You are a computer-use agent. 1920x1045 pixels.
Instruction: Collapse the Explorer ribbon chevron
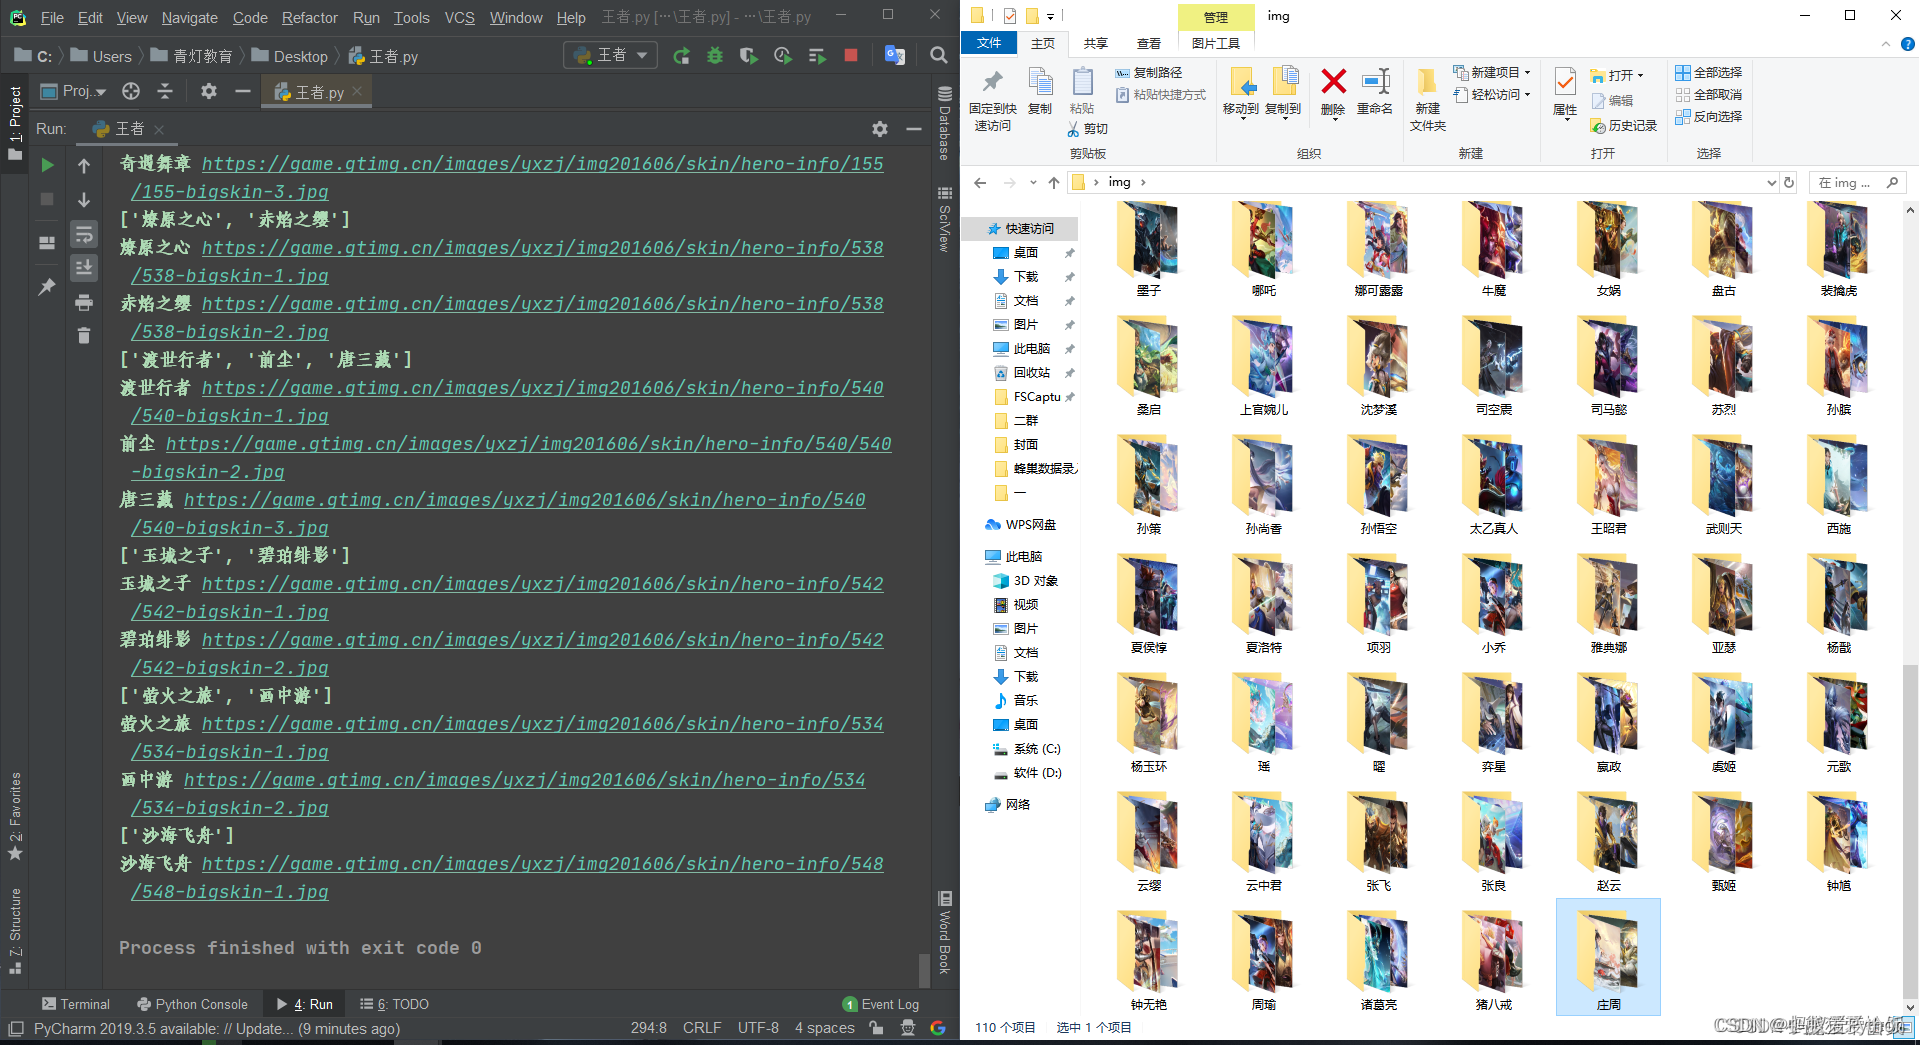[x=1886, y=44]
